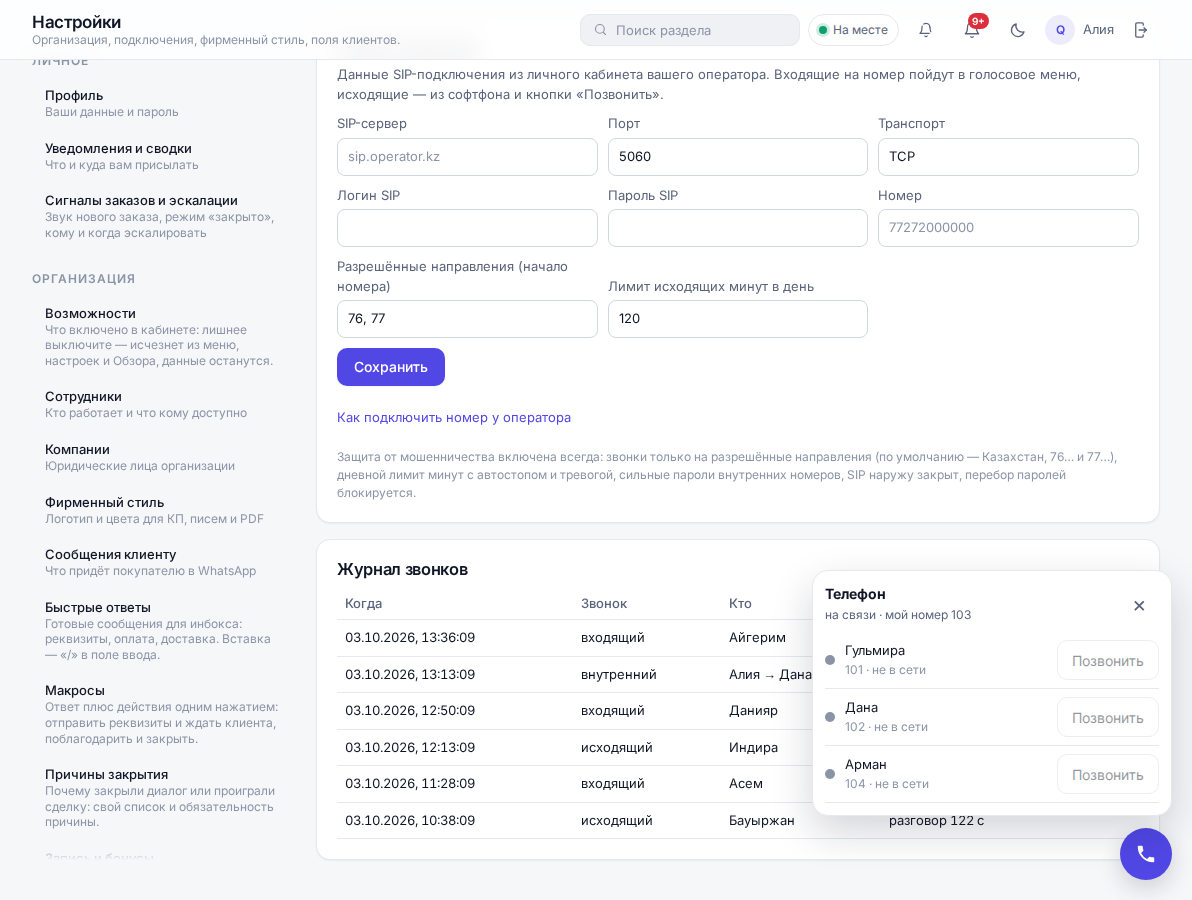Click the Сохранить button
1192x900 pixels.
[x=391, y=367]
